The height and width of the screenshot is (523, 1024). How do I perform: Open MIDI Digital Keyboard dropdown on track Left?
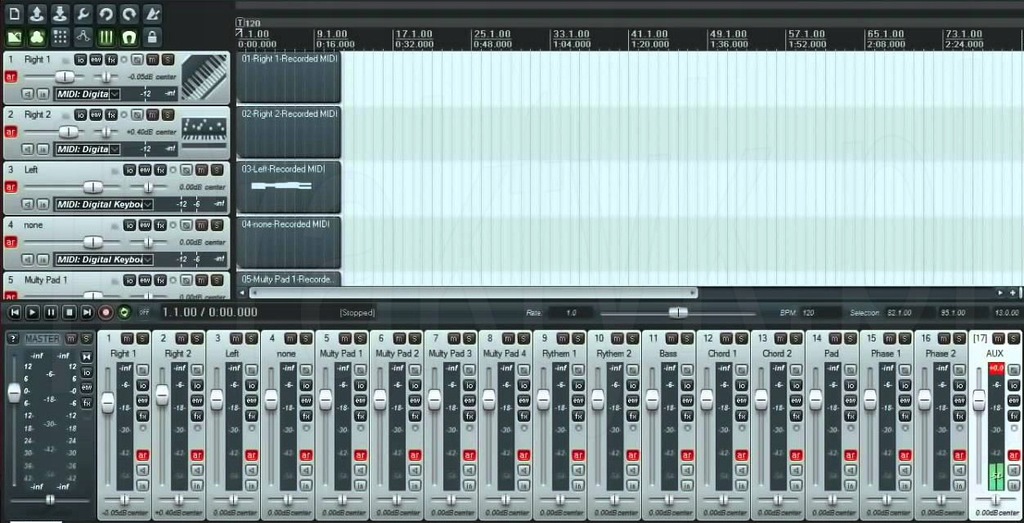[104, 204]
